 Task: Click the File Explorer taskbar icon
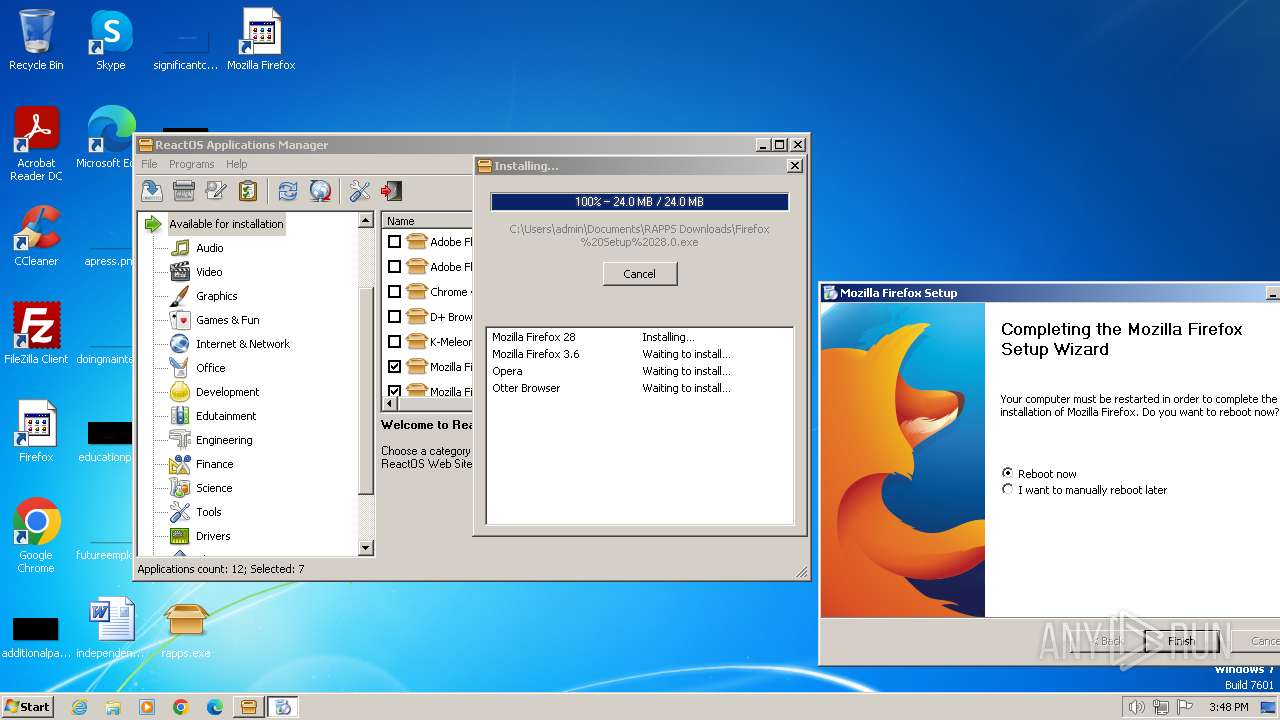[113, 707]
